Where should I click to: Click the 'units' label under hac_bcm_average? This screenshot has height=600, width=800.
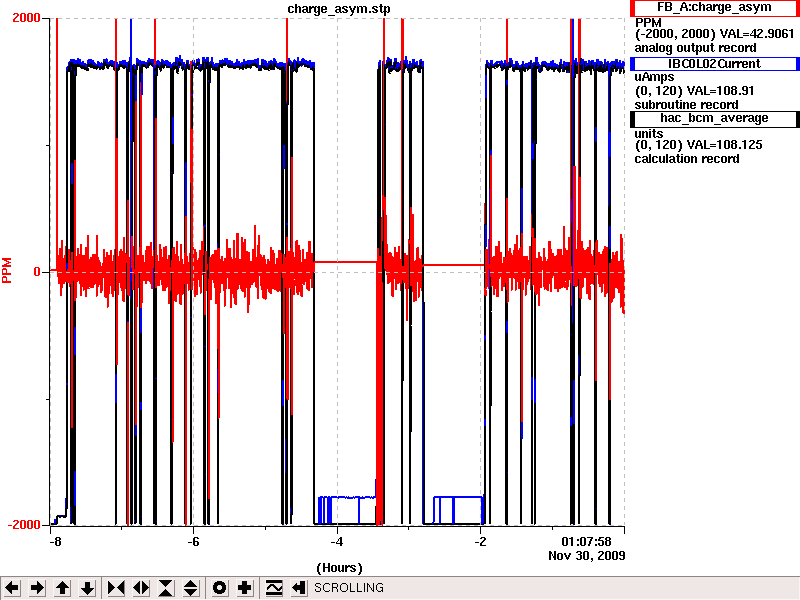coord(649,134)
